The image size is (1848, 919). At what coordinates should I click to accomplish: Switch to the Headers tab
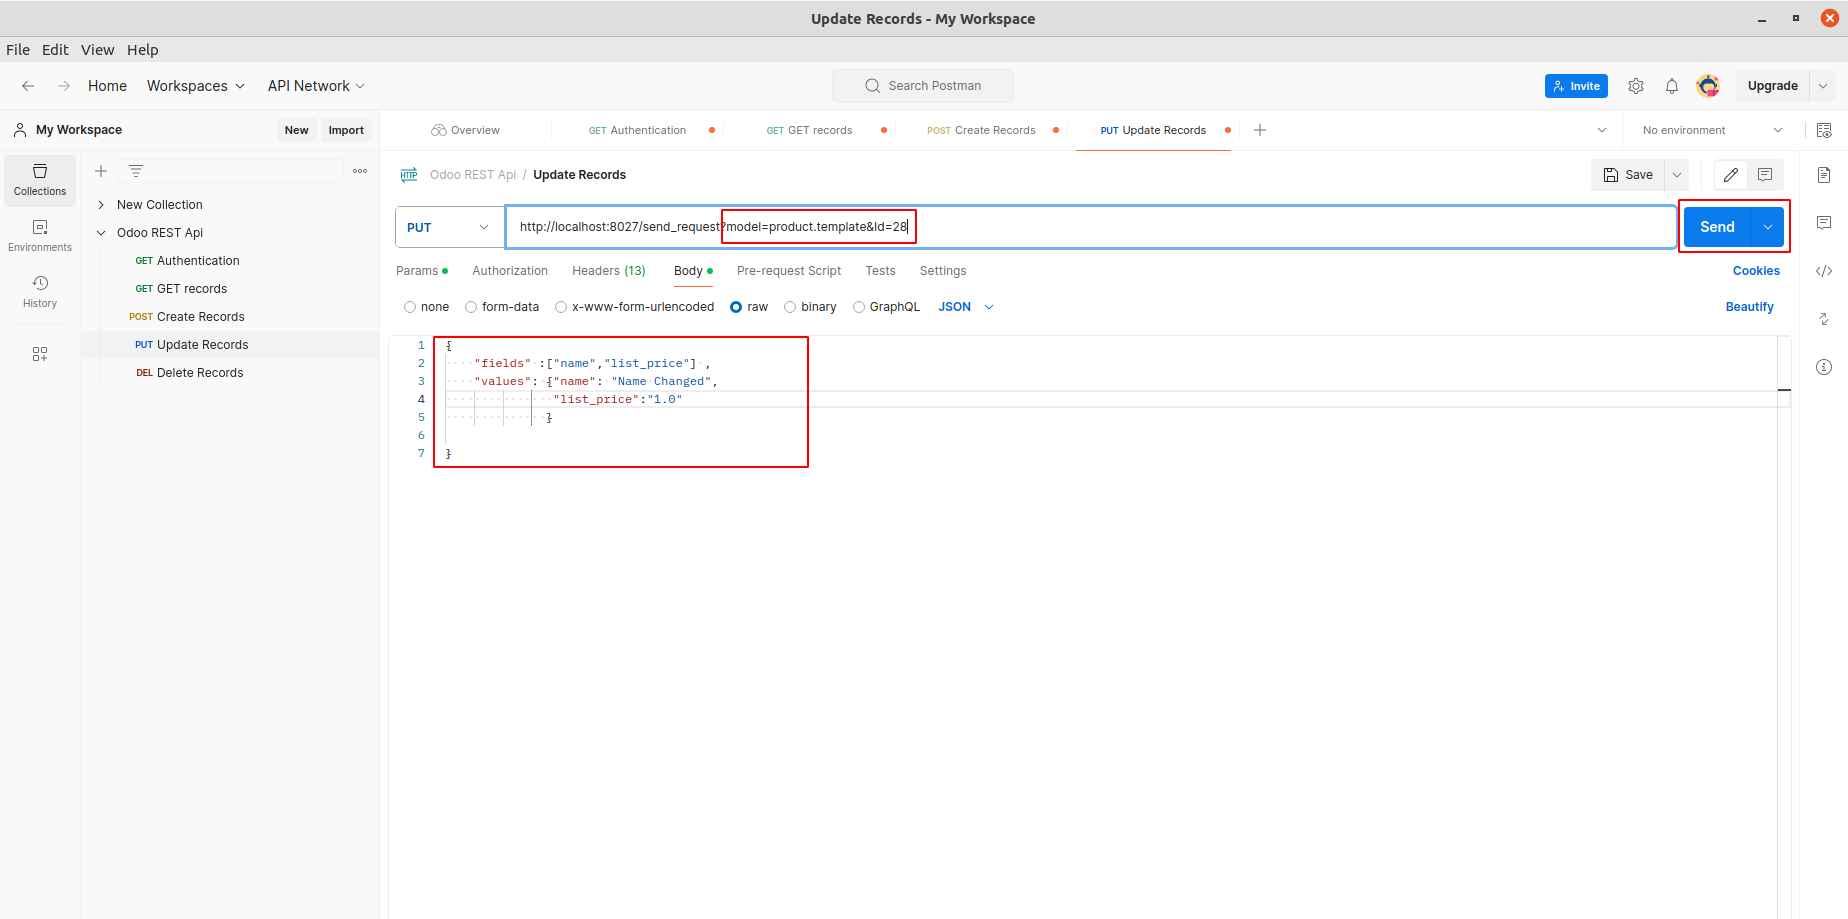pos(609,271)
